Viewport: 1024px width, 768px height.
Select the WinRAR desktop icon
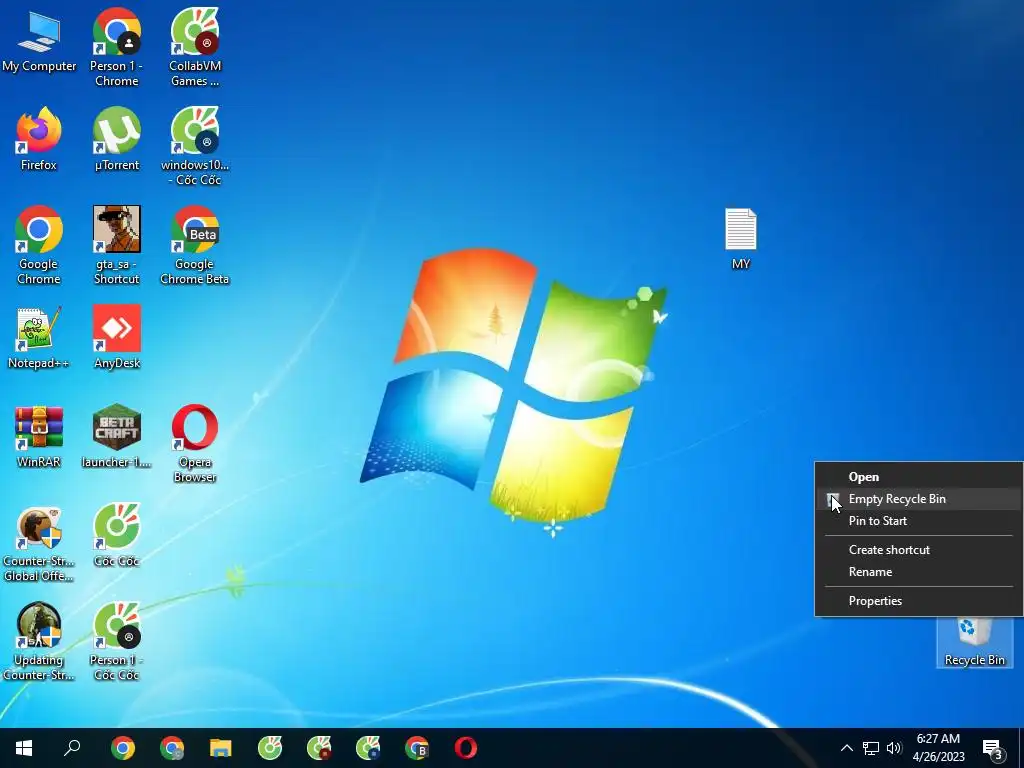coord(39,437)
